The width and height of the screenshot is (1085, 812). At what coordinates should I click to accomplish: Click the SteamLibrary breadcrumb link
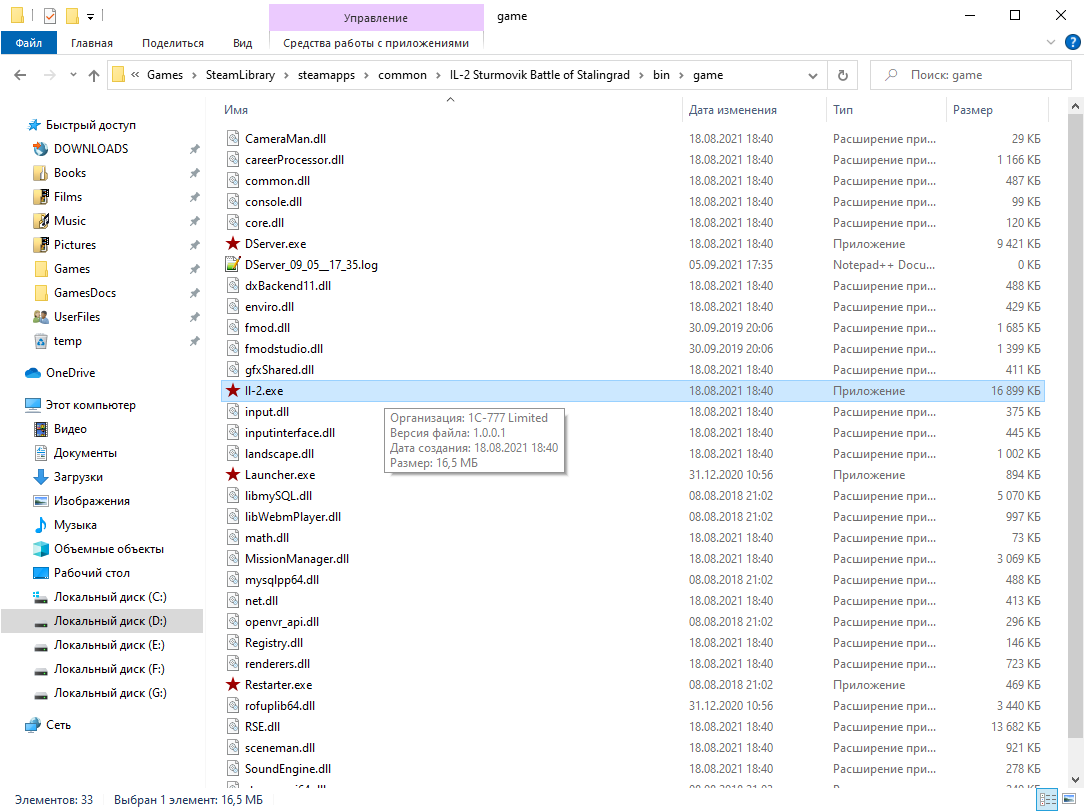[240, 75]
